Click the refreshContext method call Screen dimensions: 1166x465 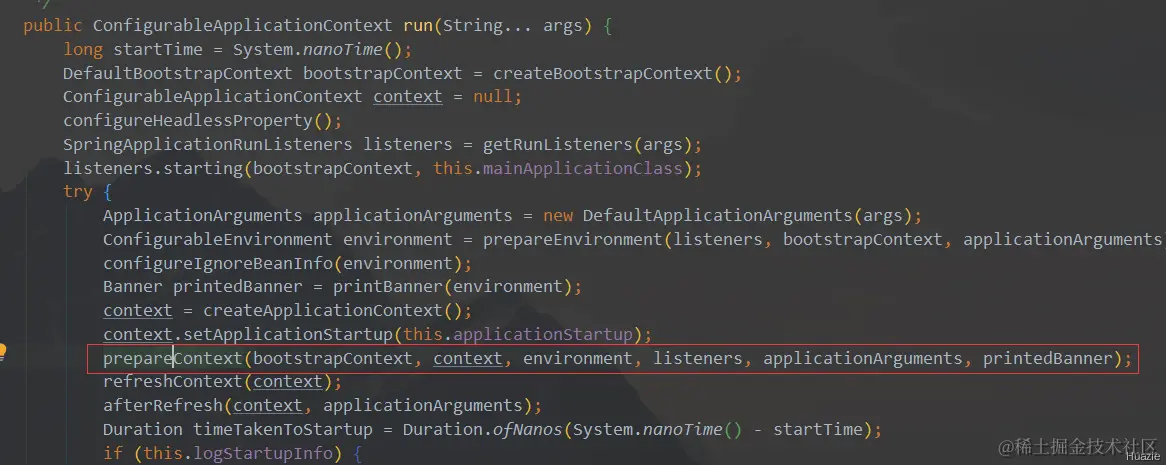click(x=173, y=382)
